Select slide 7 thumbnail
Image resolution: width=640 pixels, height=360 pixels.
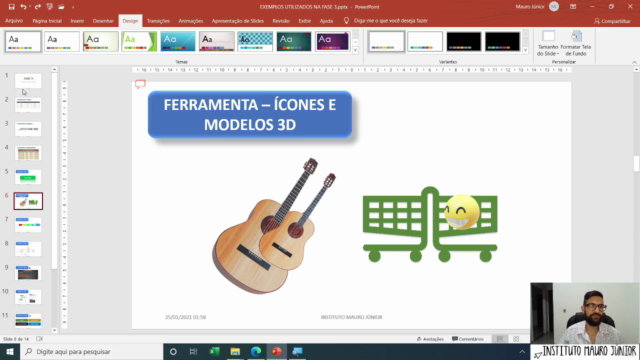(28, 225)
